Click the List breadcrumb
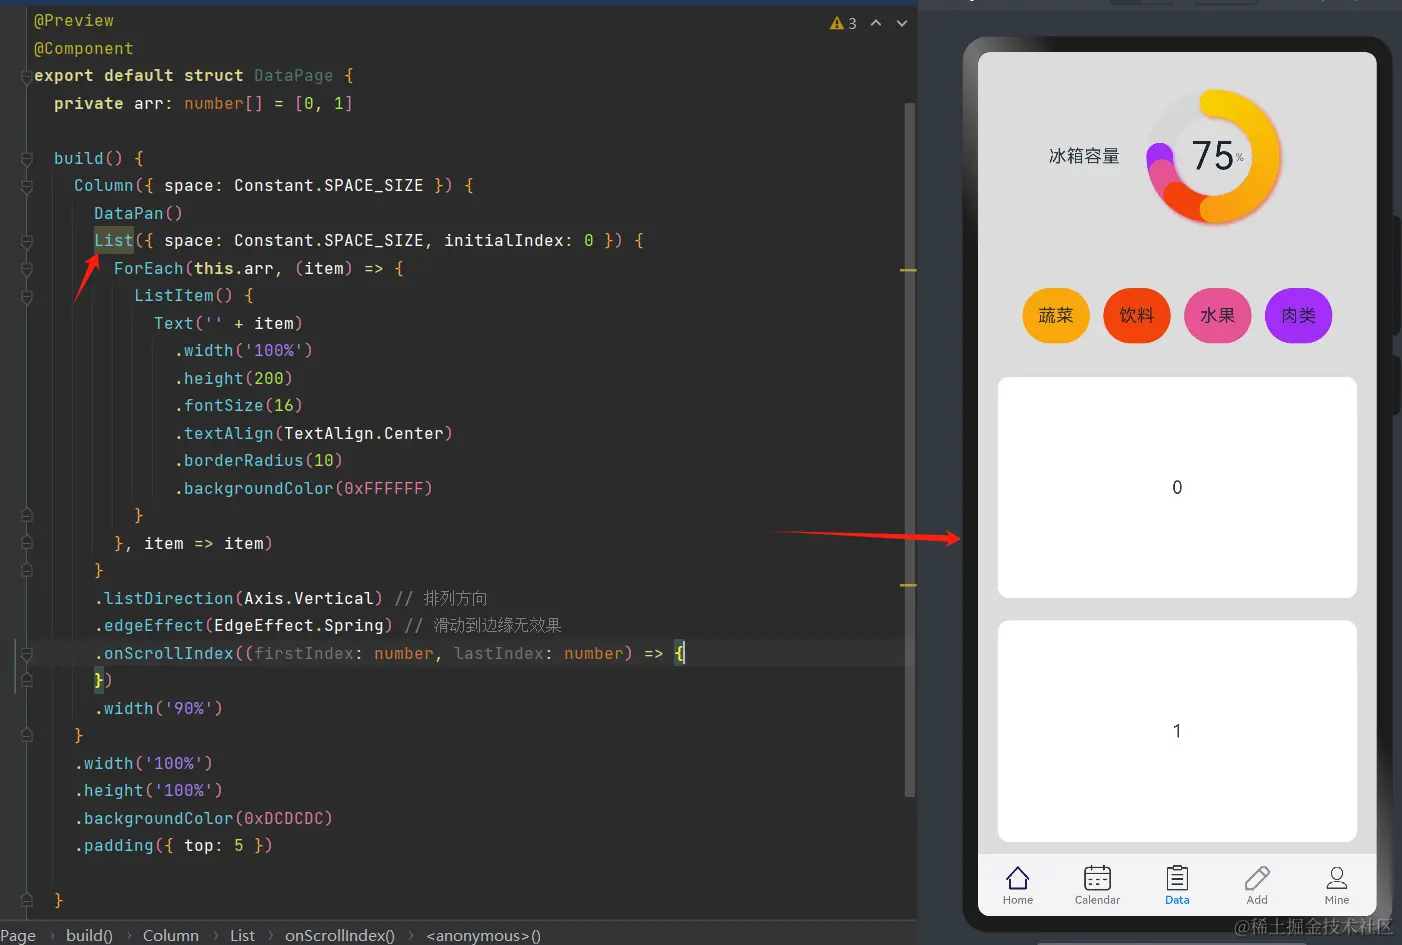 (x=242, y=935)
